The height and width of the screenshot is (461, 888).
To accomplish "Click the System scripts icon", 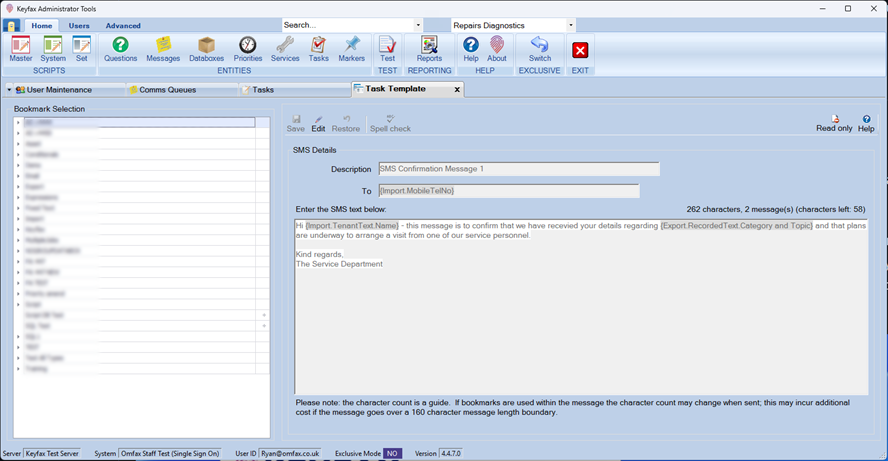I will (x=53, y=49).
